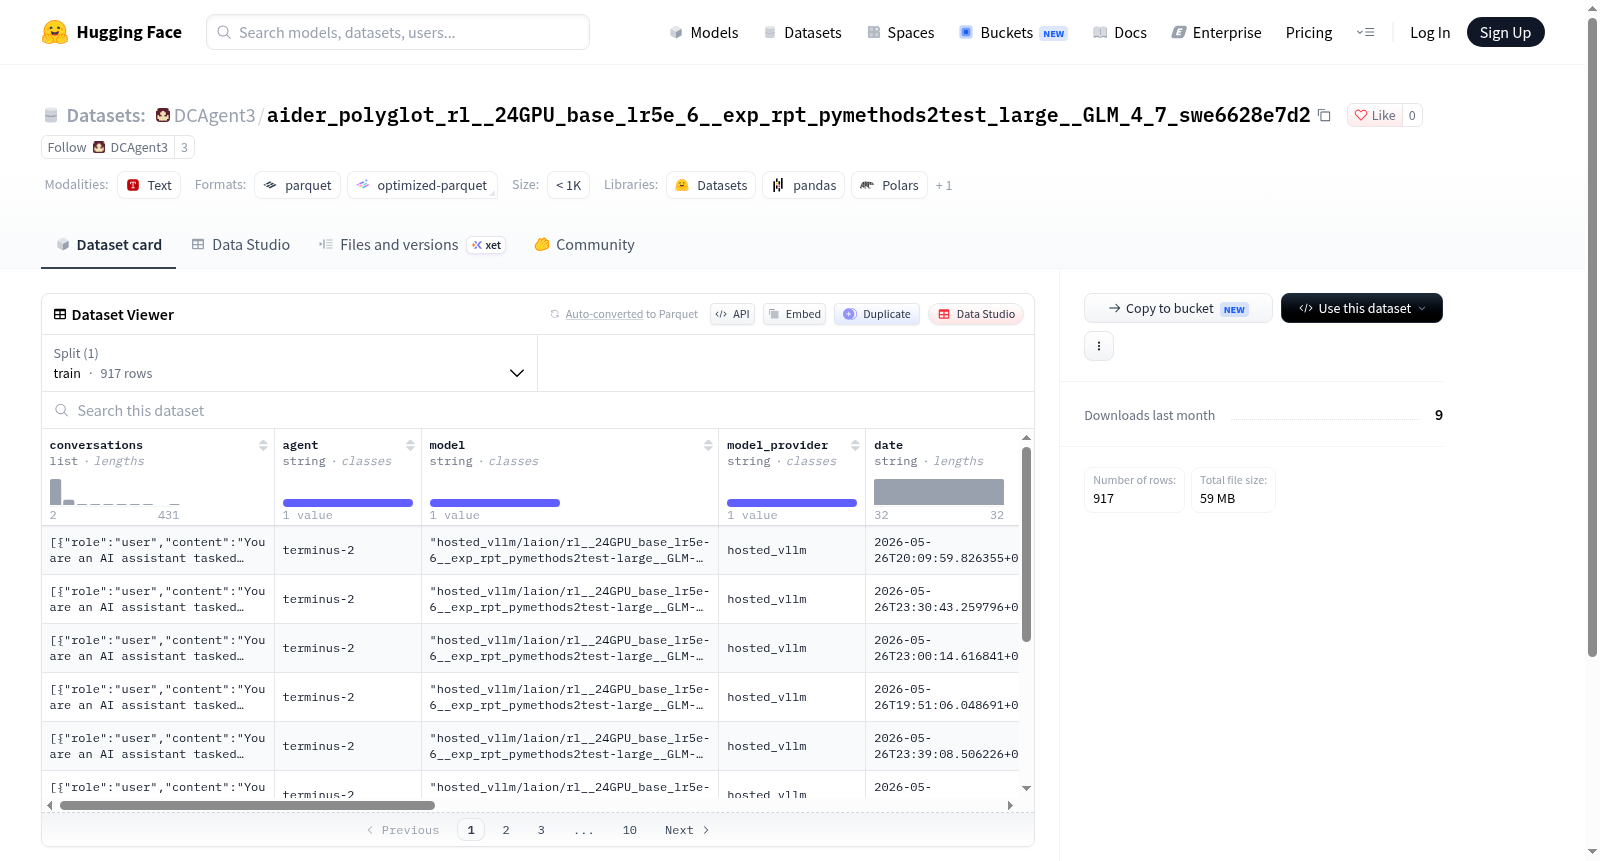Click the DCAgent3 avatar icon in title
Image resolution: width=1600 pixels, height=861 pixels.
tap(163, 115)
